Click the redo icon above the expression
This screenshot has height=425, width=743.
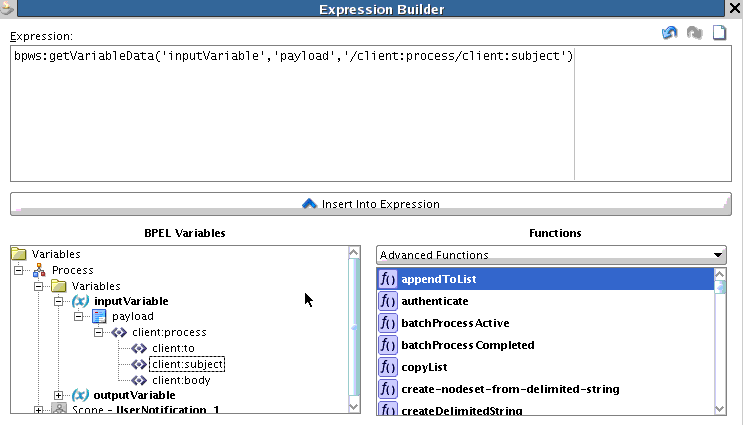click(695, 33)
